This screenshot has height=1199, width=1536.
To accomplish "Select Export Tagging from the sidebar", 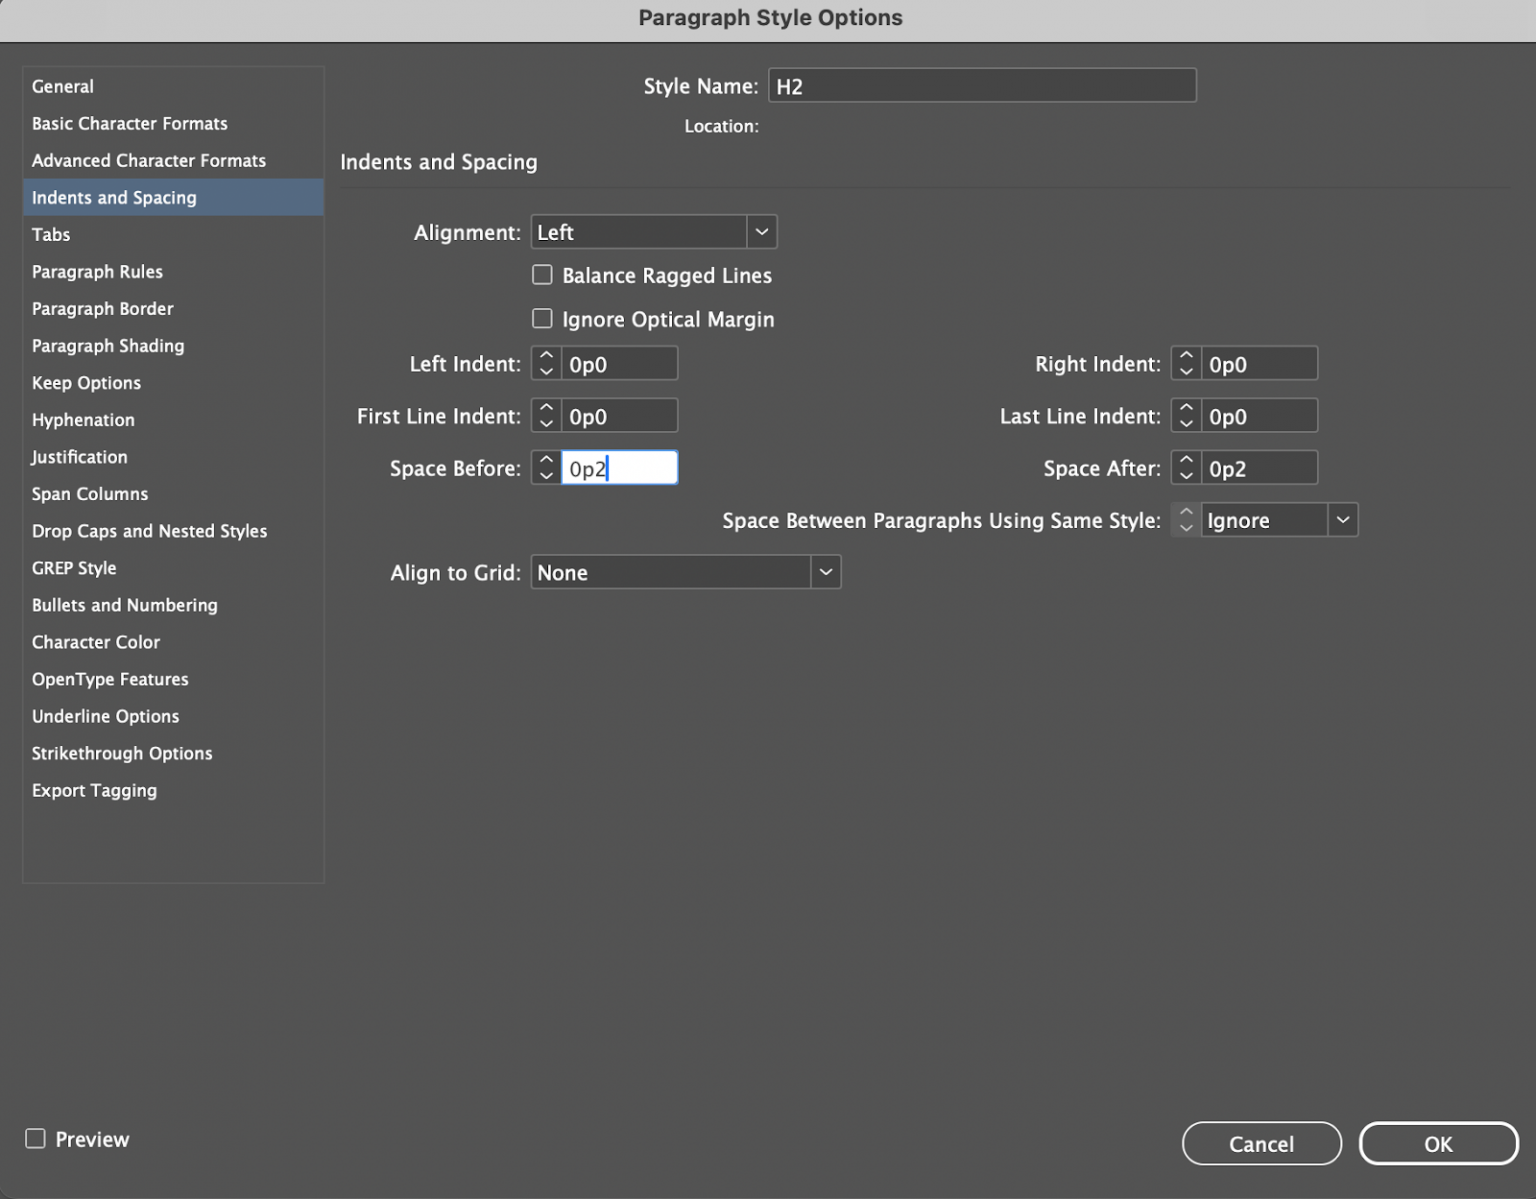I will [x=94, y=790].
